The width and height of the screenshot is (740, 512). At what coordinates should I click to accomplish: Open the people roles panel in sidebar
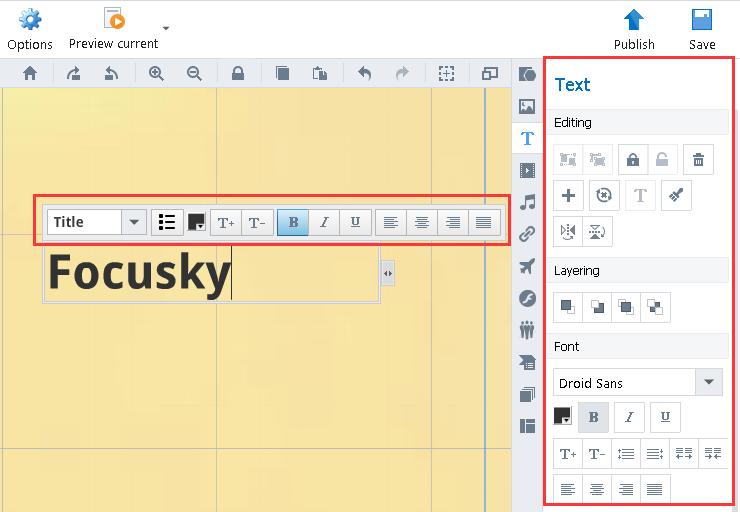tap(527, 330)
